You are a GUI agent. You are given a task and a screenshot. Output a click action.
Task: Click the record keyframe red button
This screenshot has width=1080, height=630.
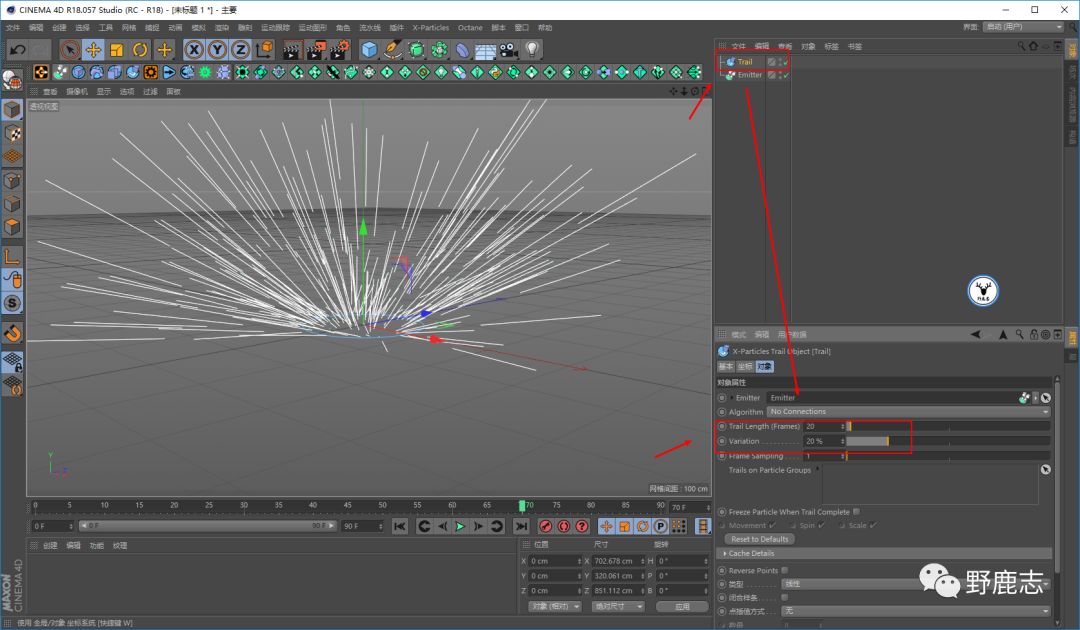click(x=547, y=526)
